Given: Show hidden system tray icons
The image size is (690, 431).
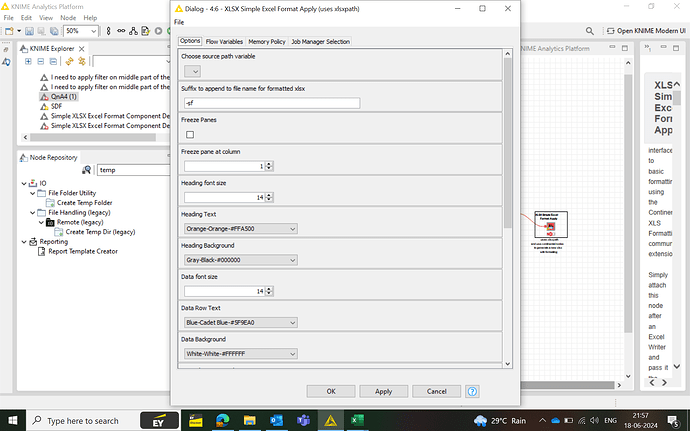Looking at the screenshot, I should [543, 421].
